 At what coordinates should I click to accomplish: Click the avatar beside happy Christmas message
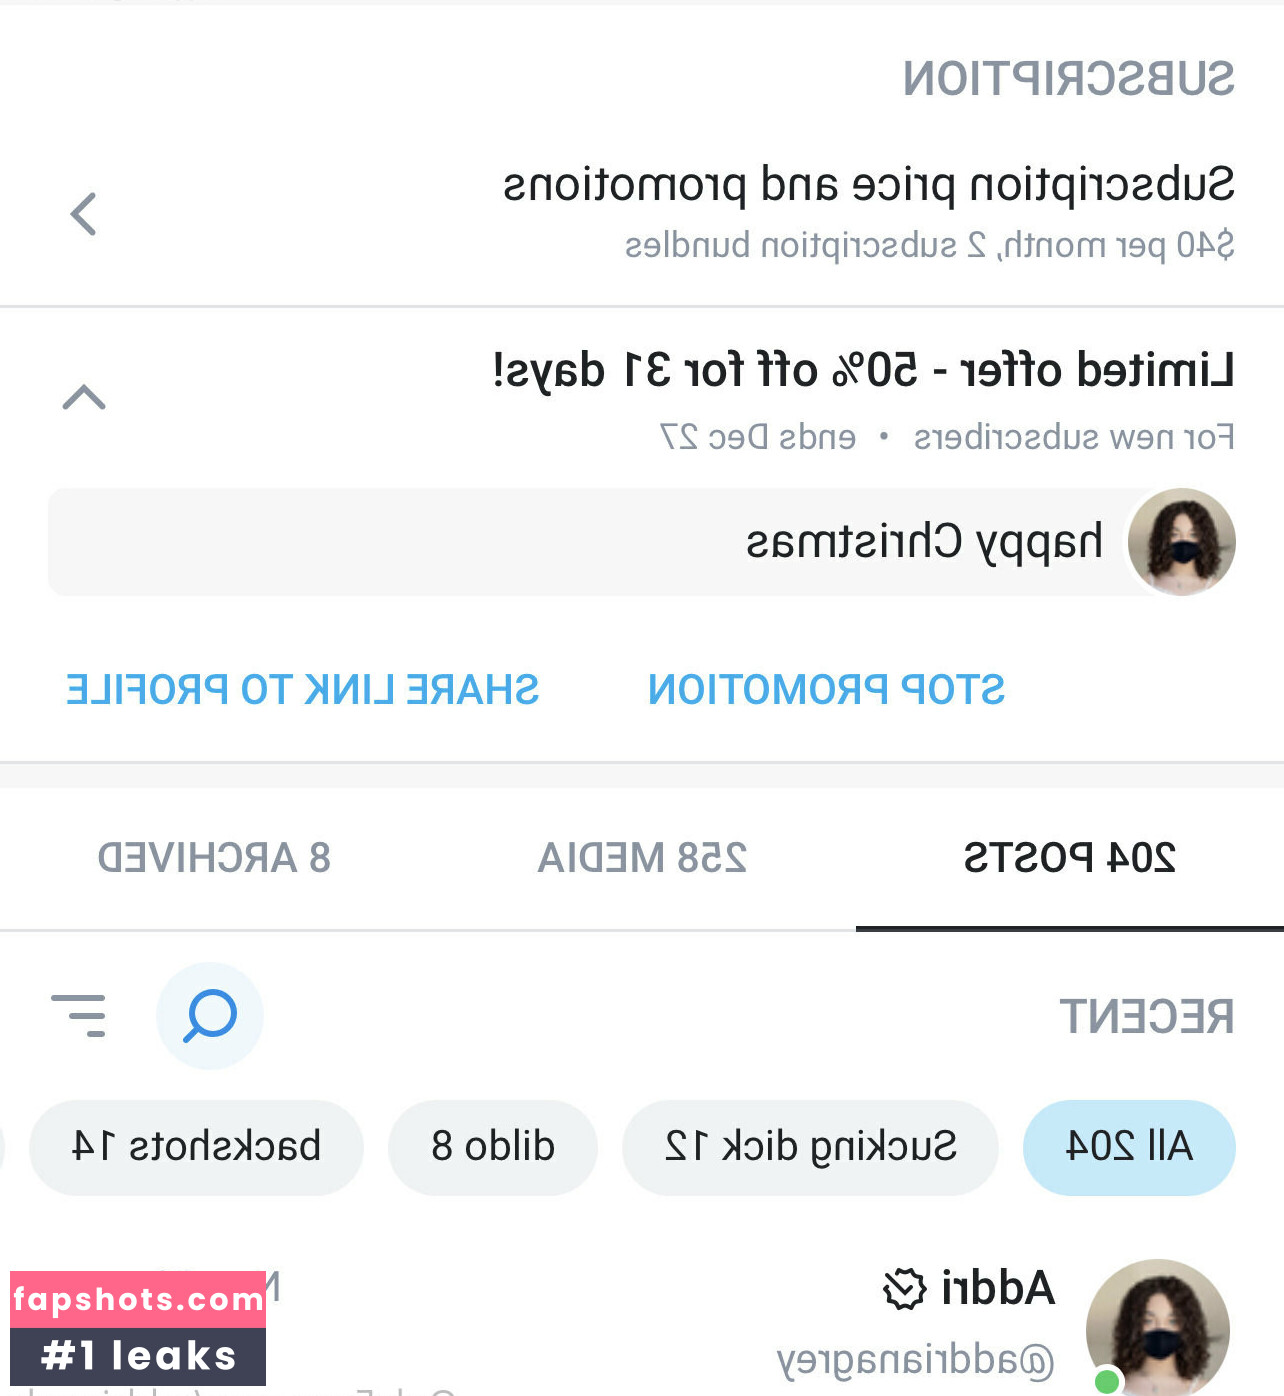tap(1181, 542)
